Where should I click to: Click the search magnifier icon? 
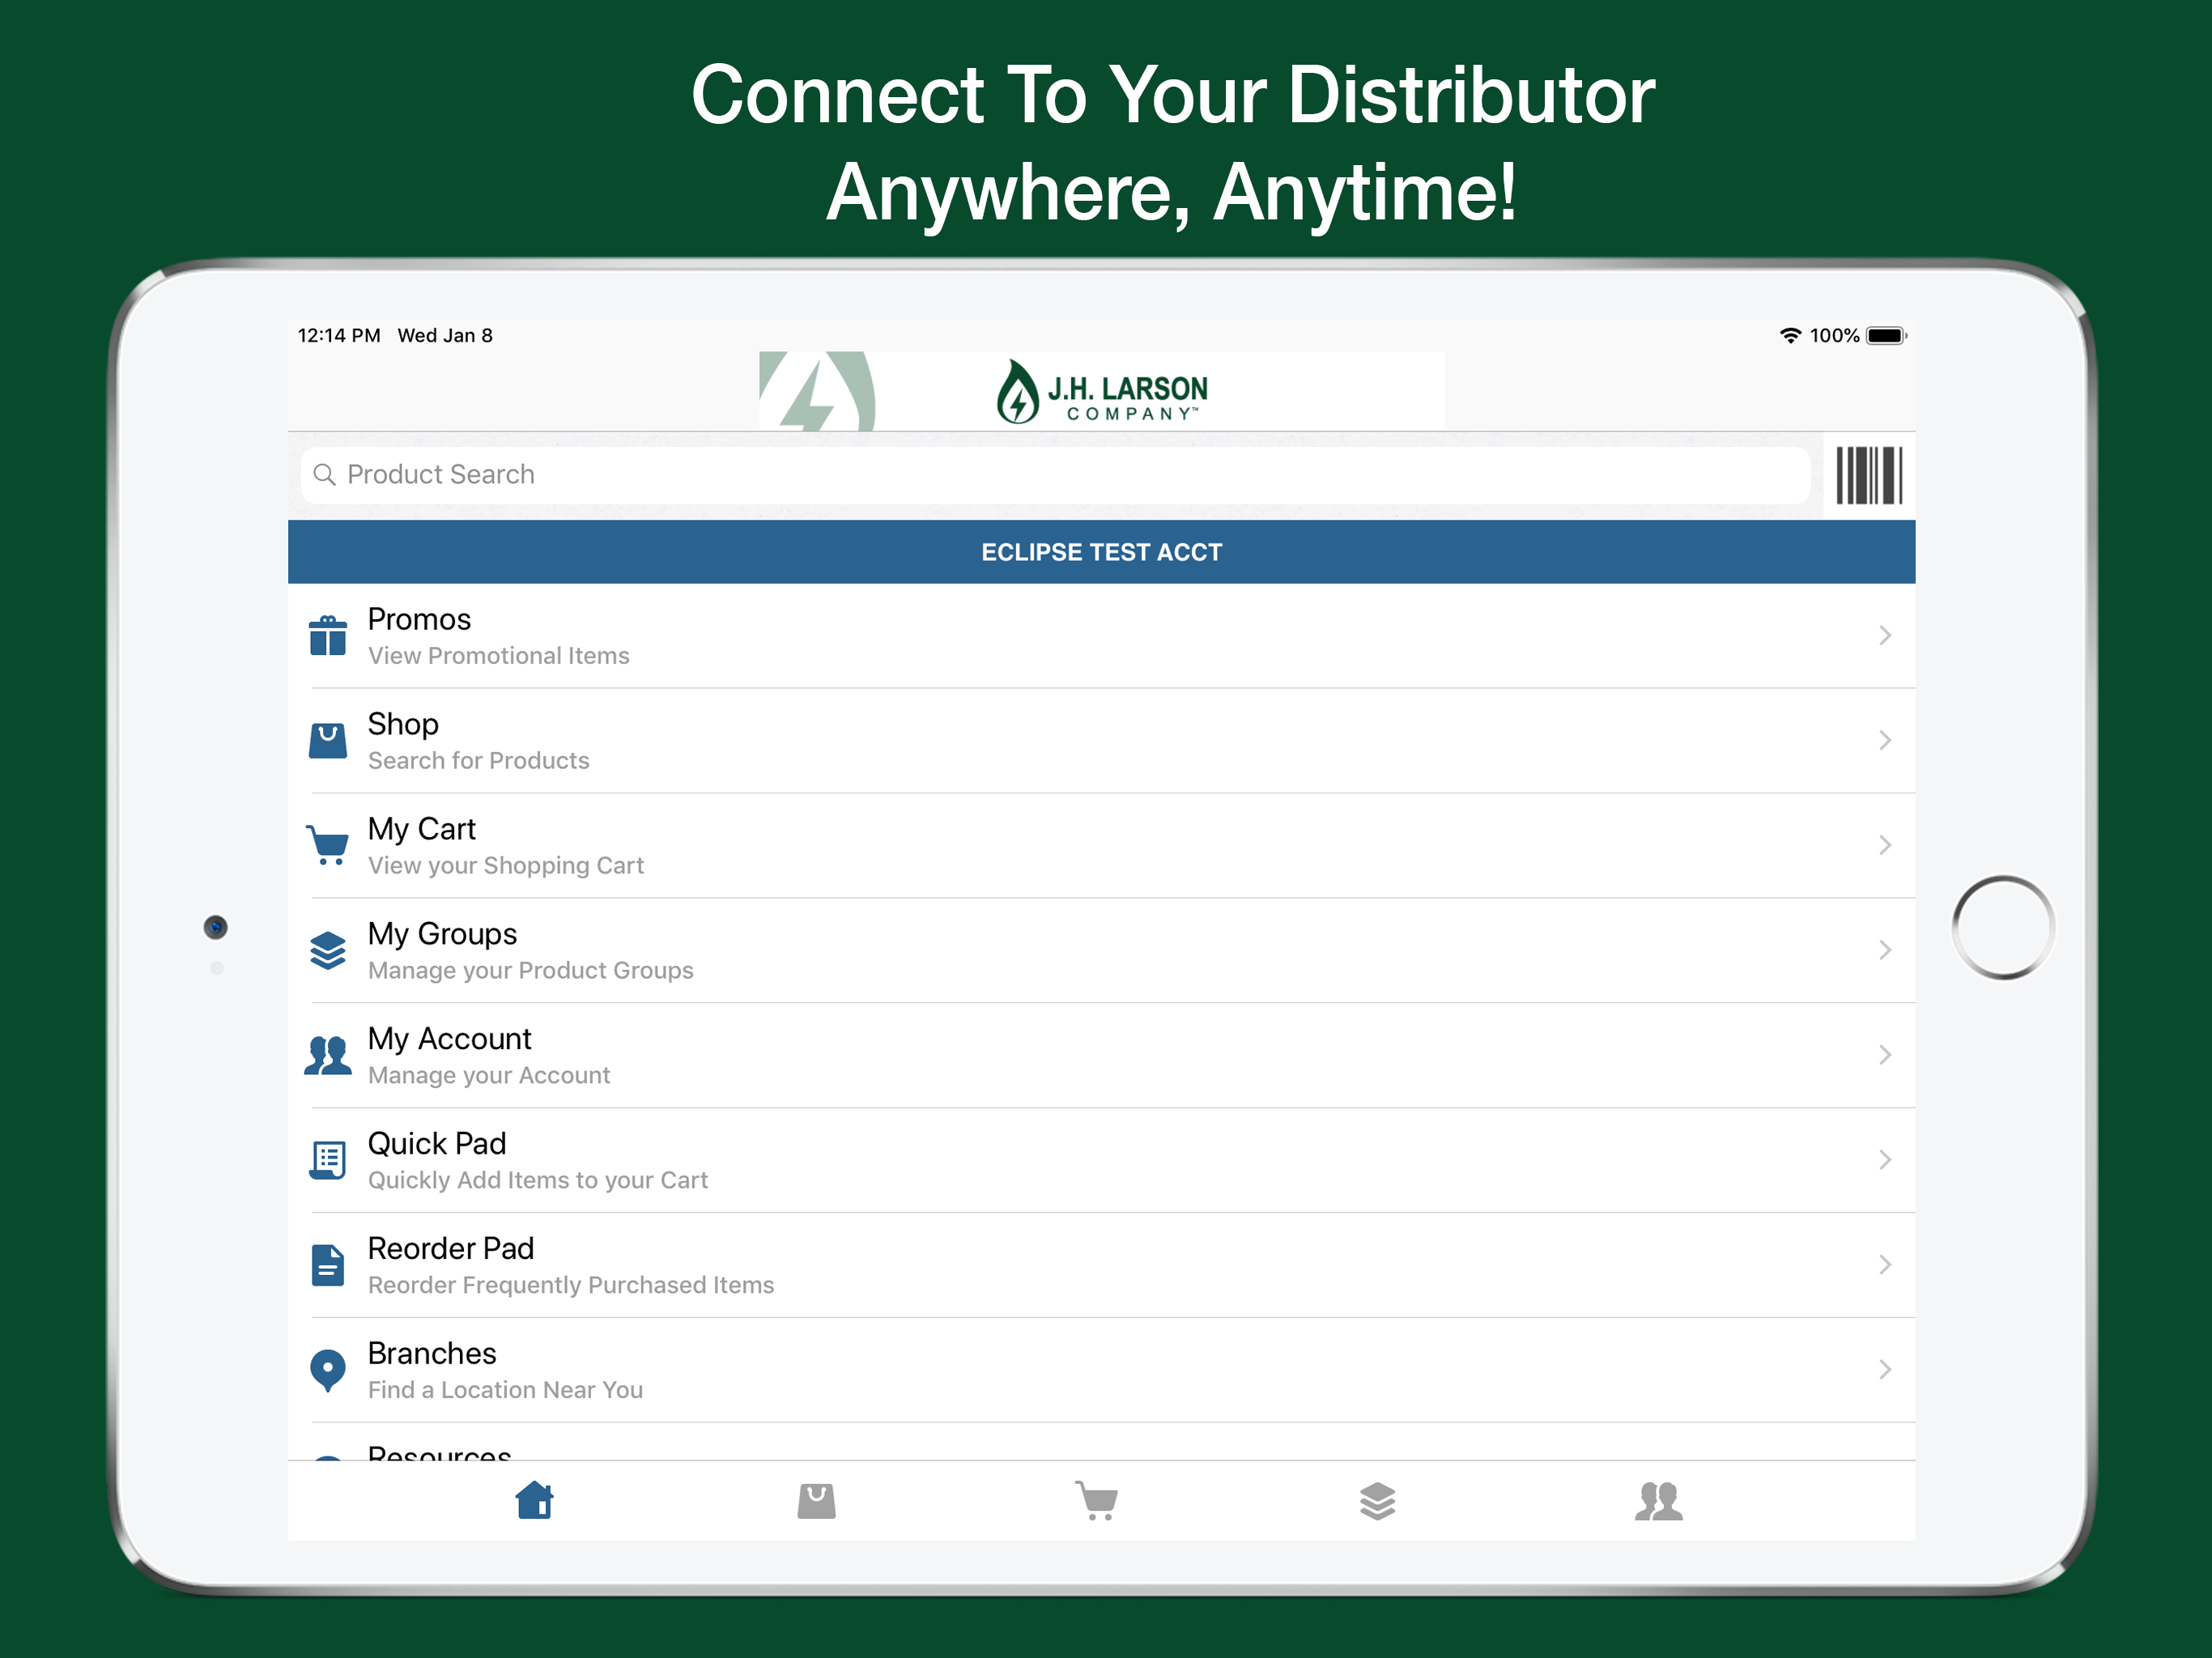[324, 474]
